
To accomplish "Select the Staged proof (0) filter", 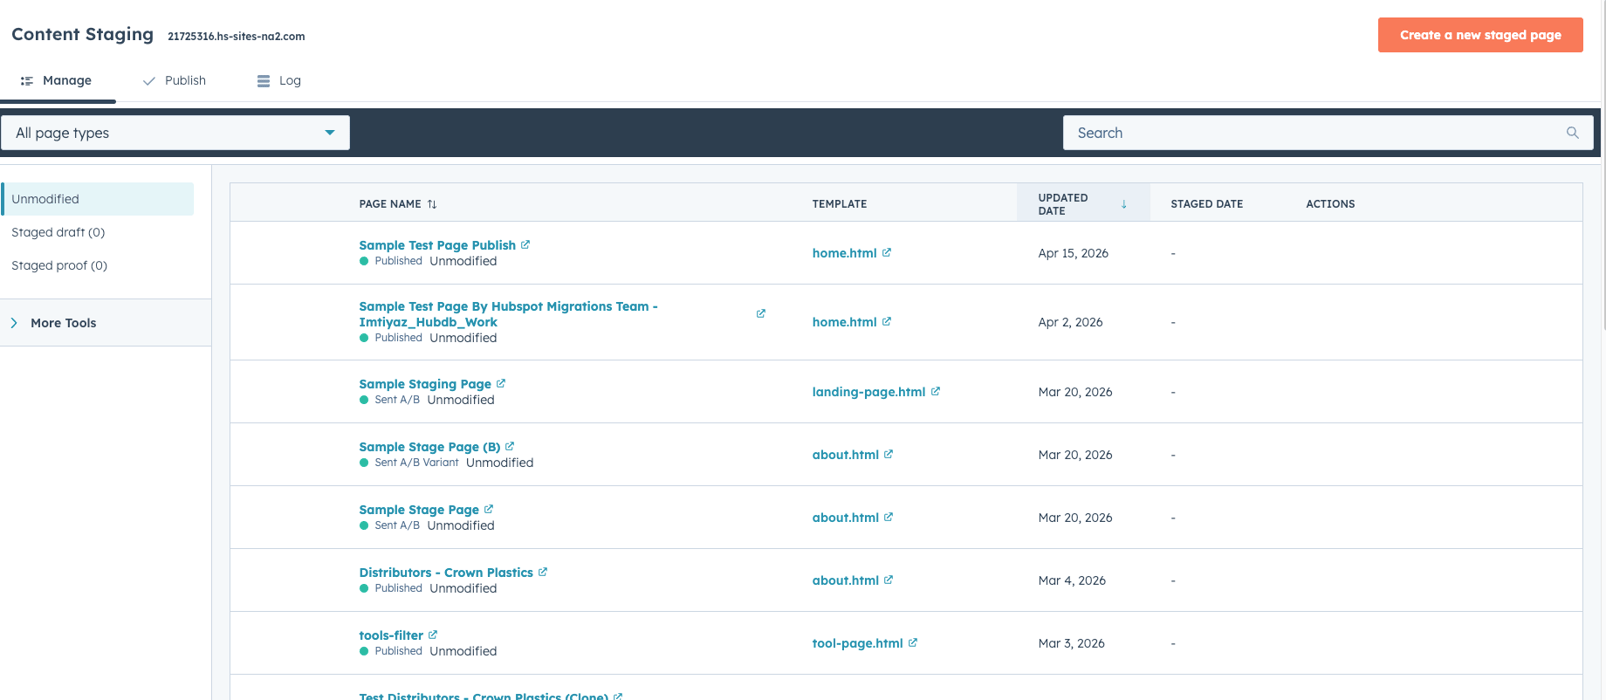I will point(59,265).
